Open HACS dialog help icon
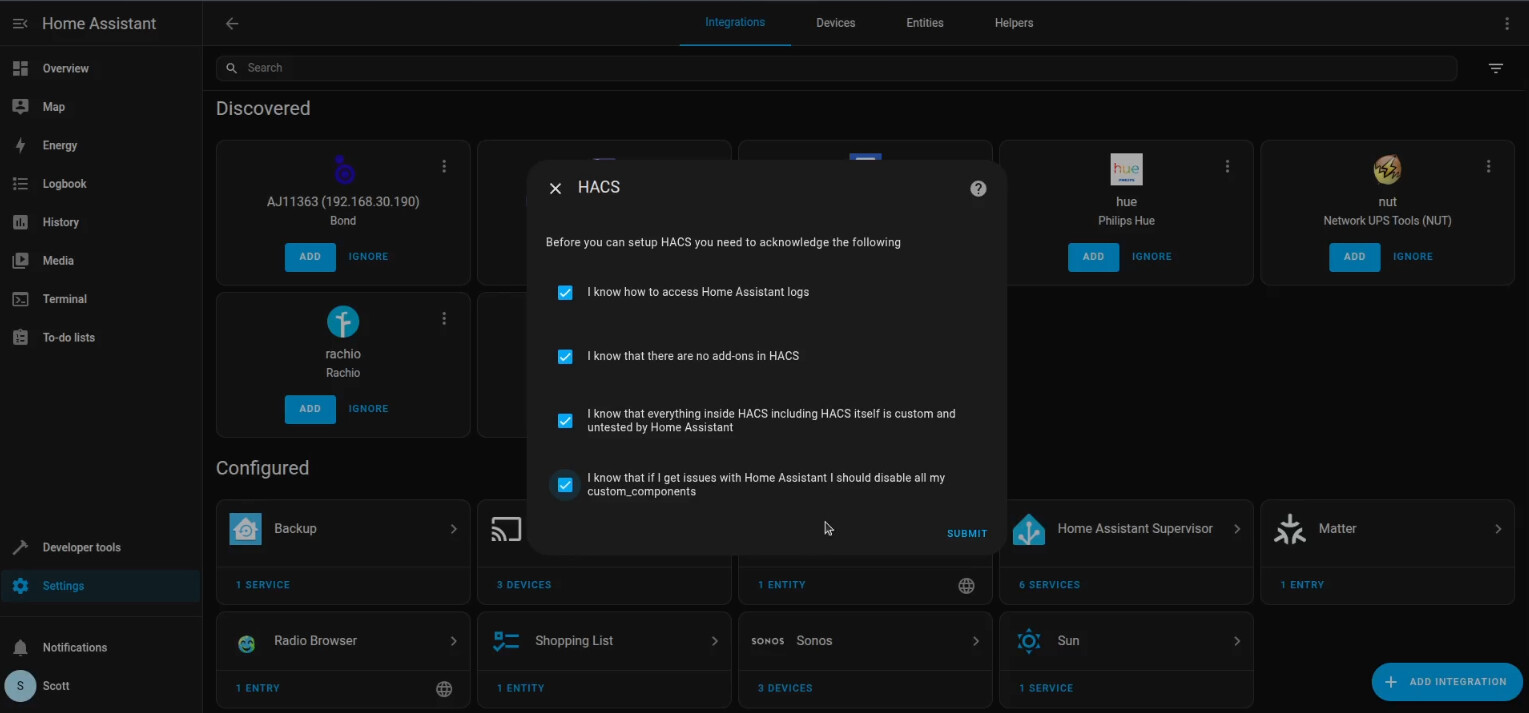This screenshot has width=1529, height=713. pos(978,188)
